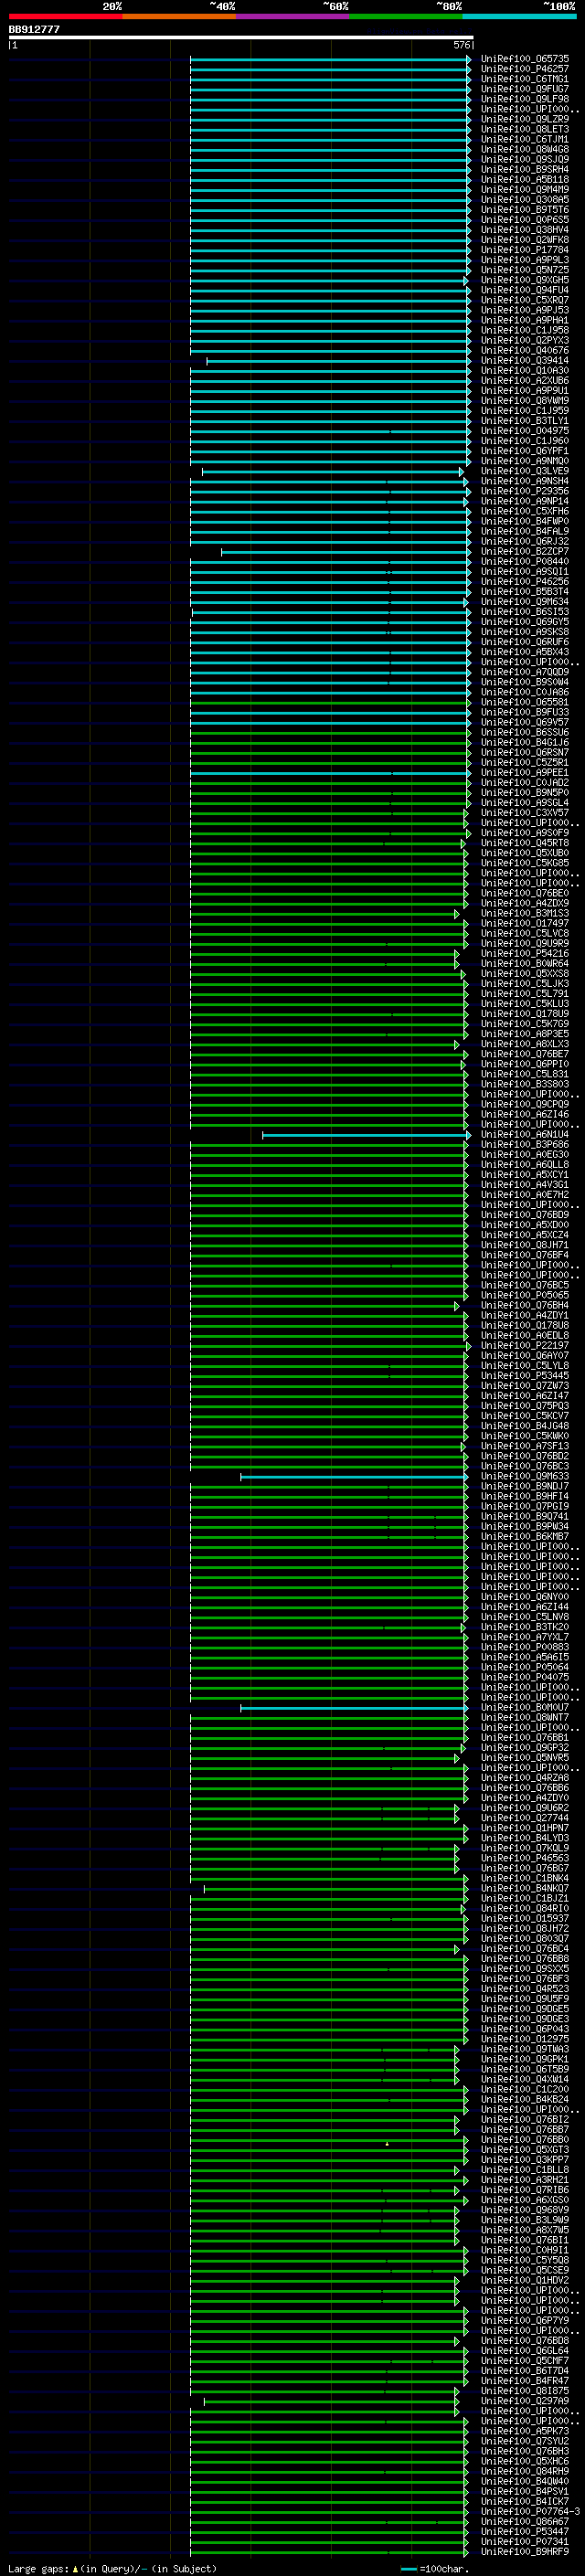The width and height of the screenshot is (585, 2576).
Task: Select hit label UniRef100_B3TK20
Action: coord(525,1627)
